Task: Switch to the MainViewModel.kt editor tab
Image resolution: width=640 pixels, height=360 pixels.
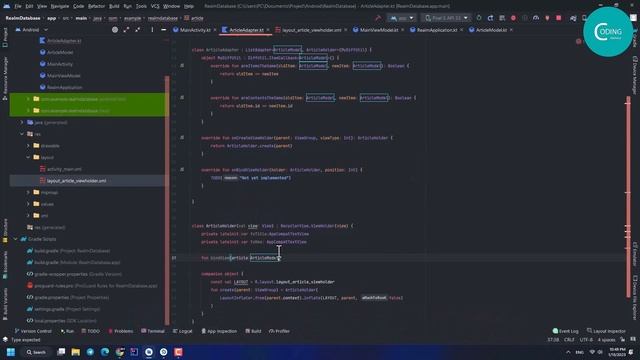Action: click(x=378, y=30)
